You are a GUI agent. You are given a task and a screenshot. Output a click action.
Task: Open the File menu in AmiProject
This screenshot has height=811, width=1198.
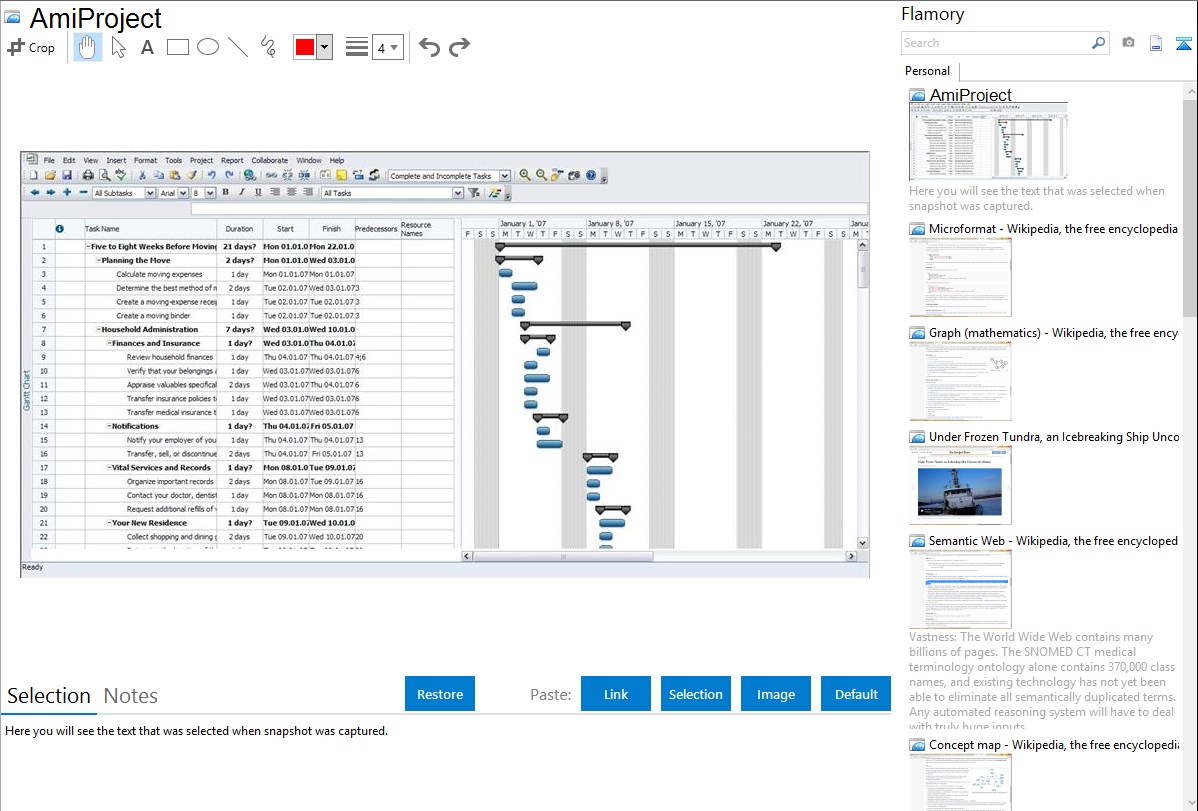point(49,161)
